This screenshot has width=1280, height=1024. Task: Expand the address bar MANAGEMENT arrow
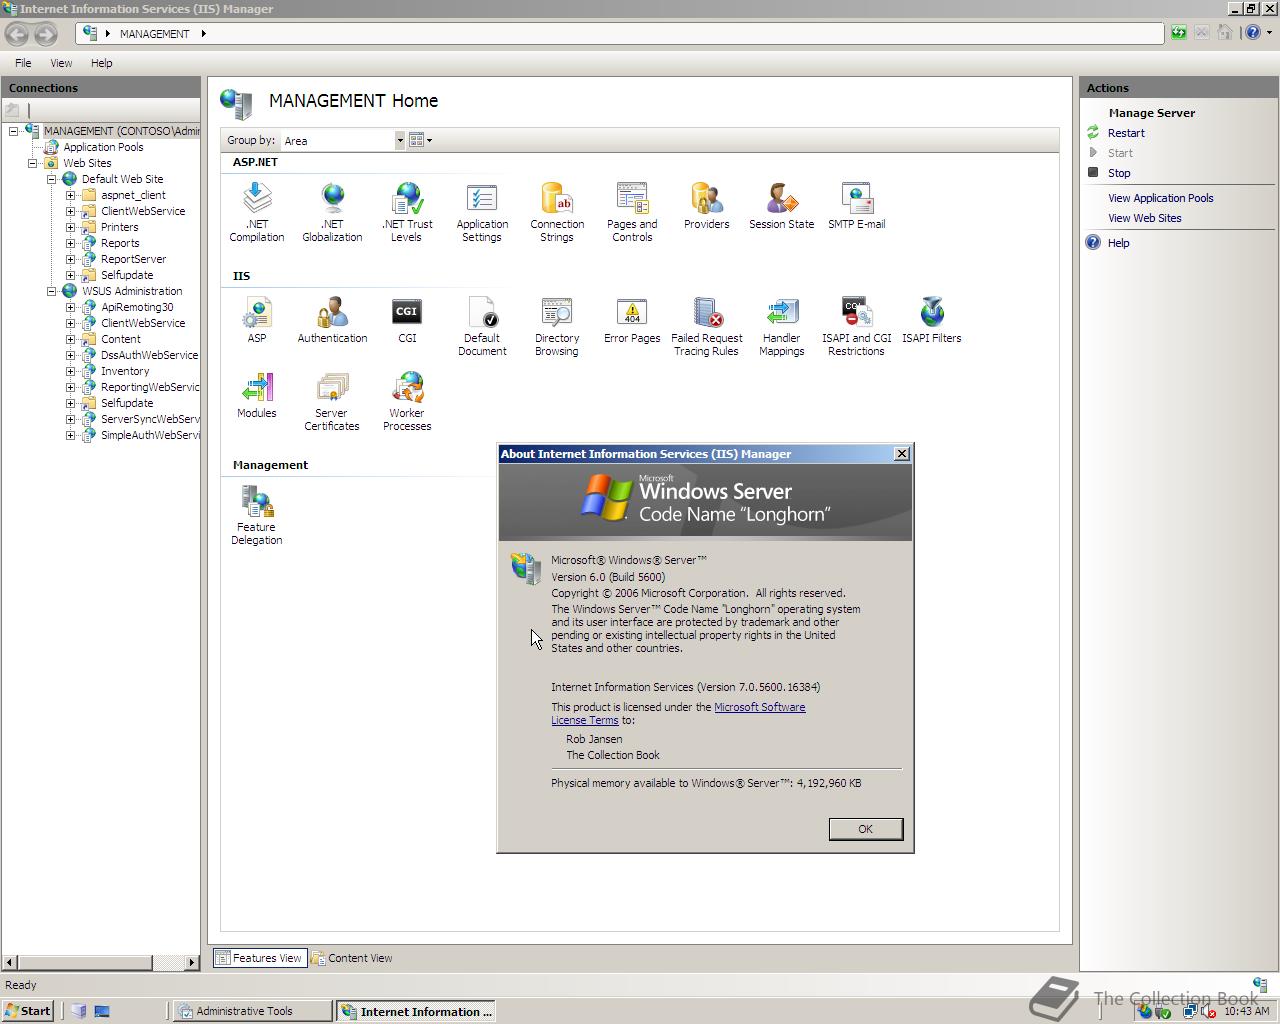click(x=203, y=34)
